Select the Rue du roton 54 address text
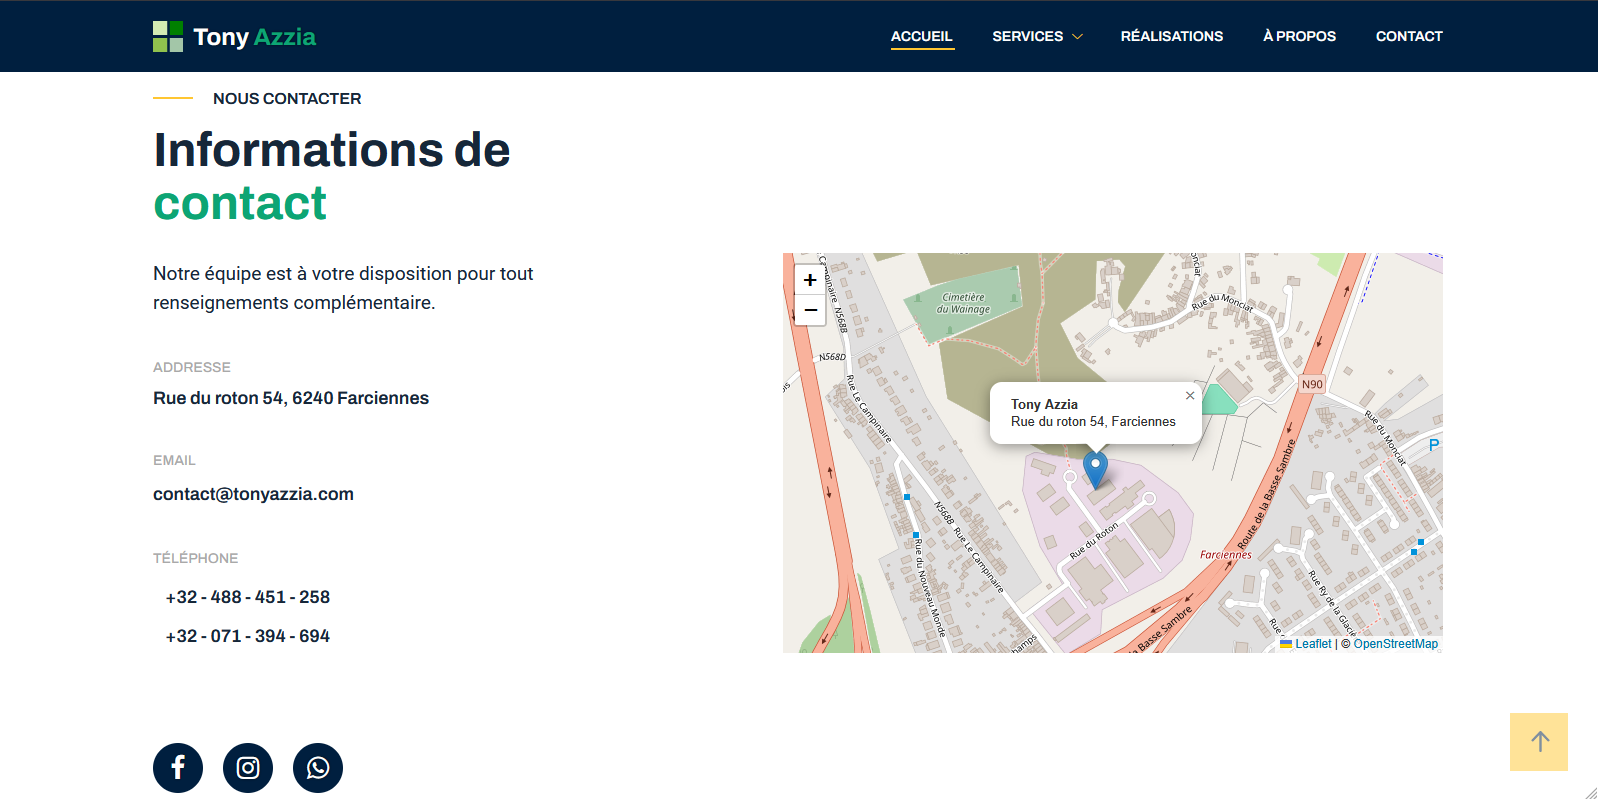The width and height of the screenshot is (1598, 799). [x=291, y=398]
